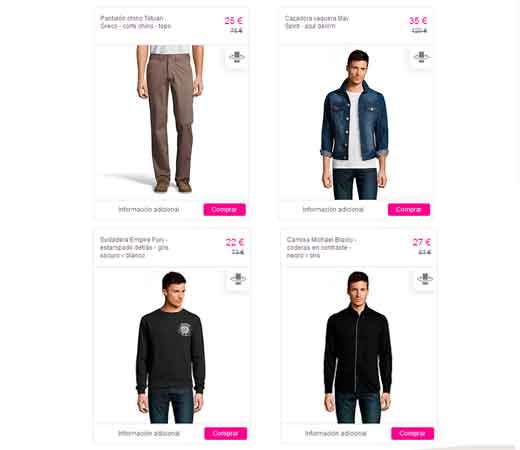The width and height of the screenshot is (520, 450).
Task: Show Información adicional for black sweatshirt
Action: tap(149, 434)
